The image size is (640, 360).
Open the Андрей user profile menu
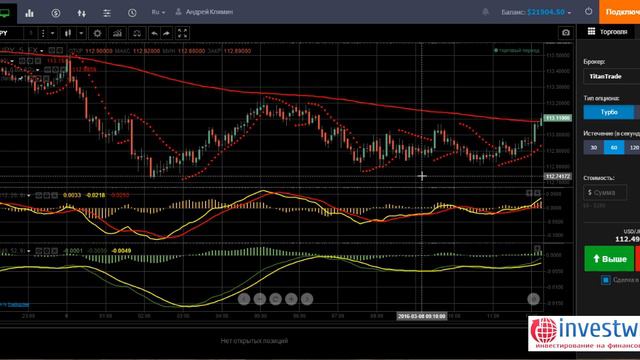[204, 12]
